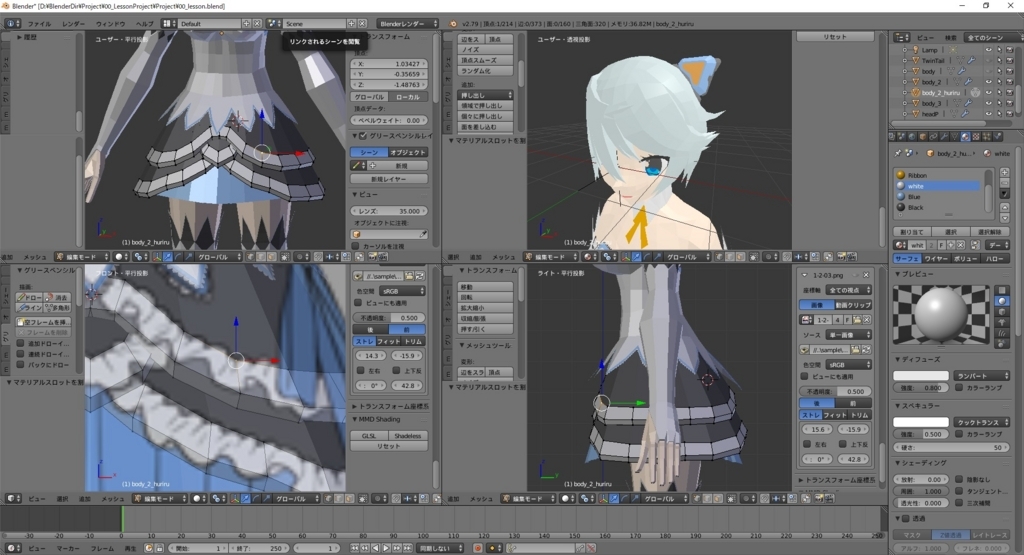Select cube preview type icon
The image size is (1024, 555).
coord(1002,311)
